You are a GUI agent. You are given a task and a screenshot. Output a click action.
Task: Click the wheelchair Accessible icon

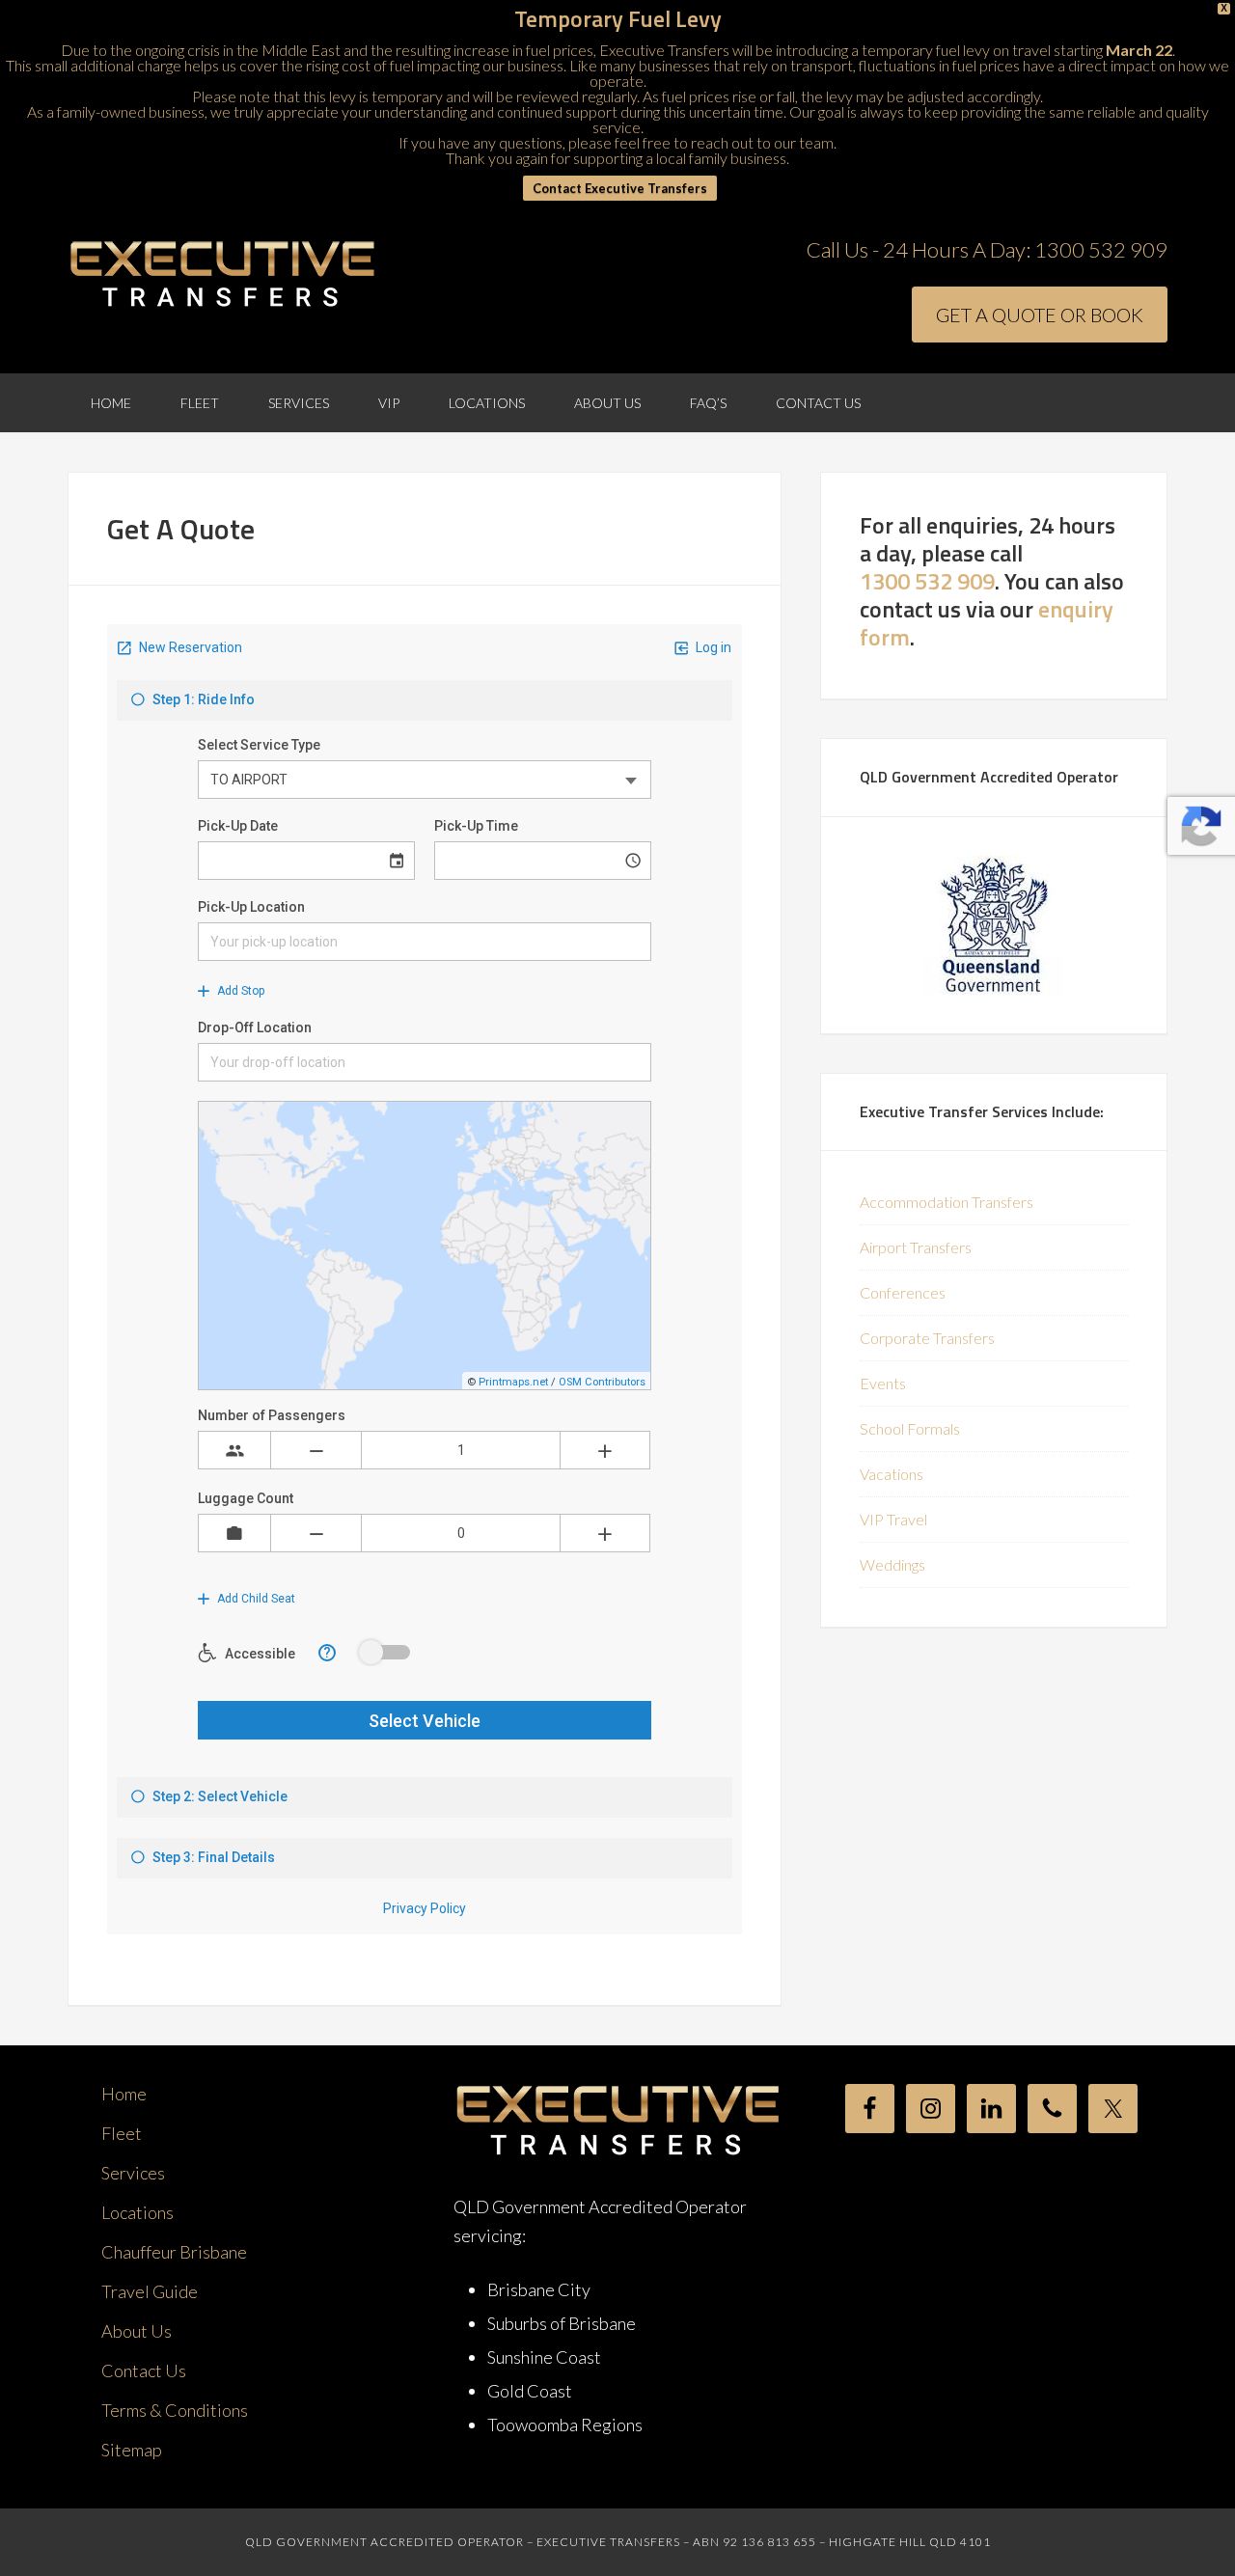207,1653
